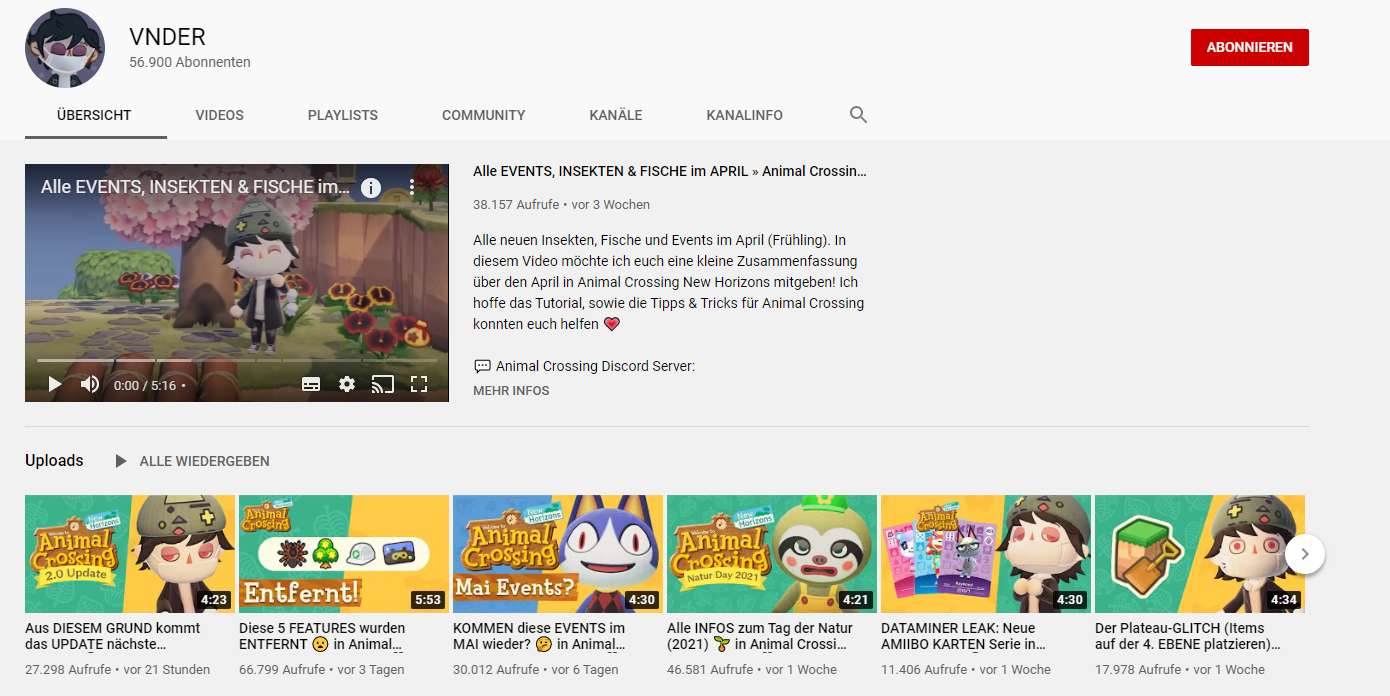This screenshot has height=696, width=1390.
Task: Click the 0:00 / 5:16 time display
Action: [x=145, y=385]
